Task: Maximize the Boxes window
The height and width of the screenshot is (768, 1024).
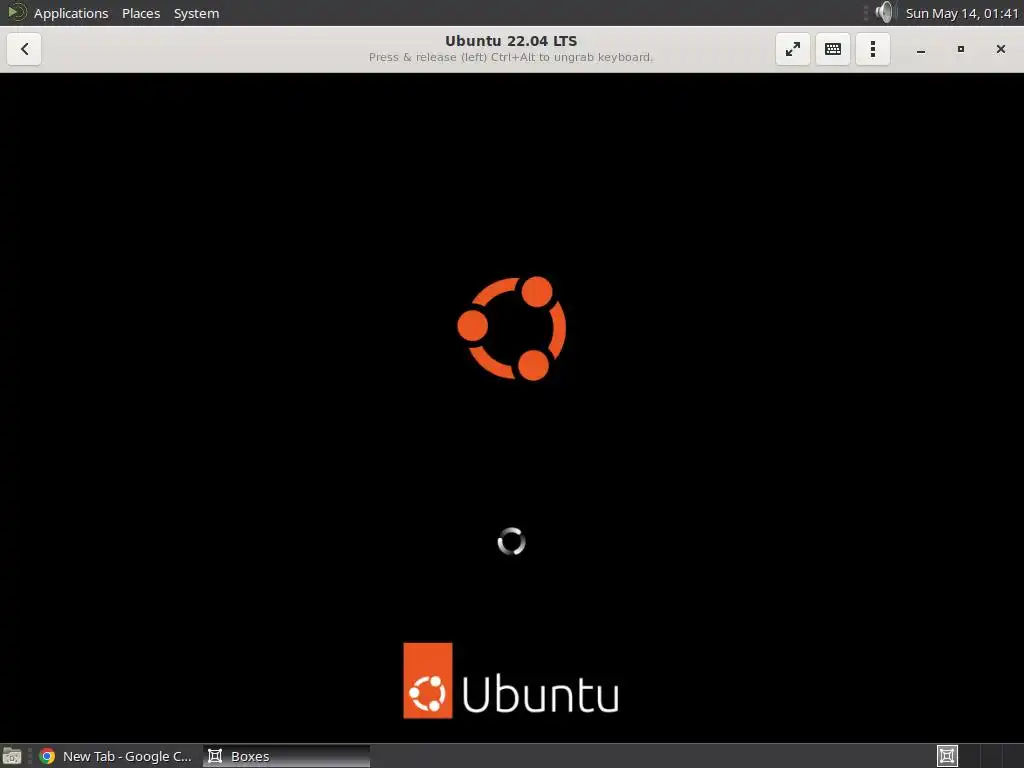Action: coord(961,49)
